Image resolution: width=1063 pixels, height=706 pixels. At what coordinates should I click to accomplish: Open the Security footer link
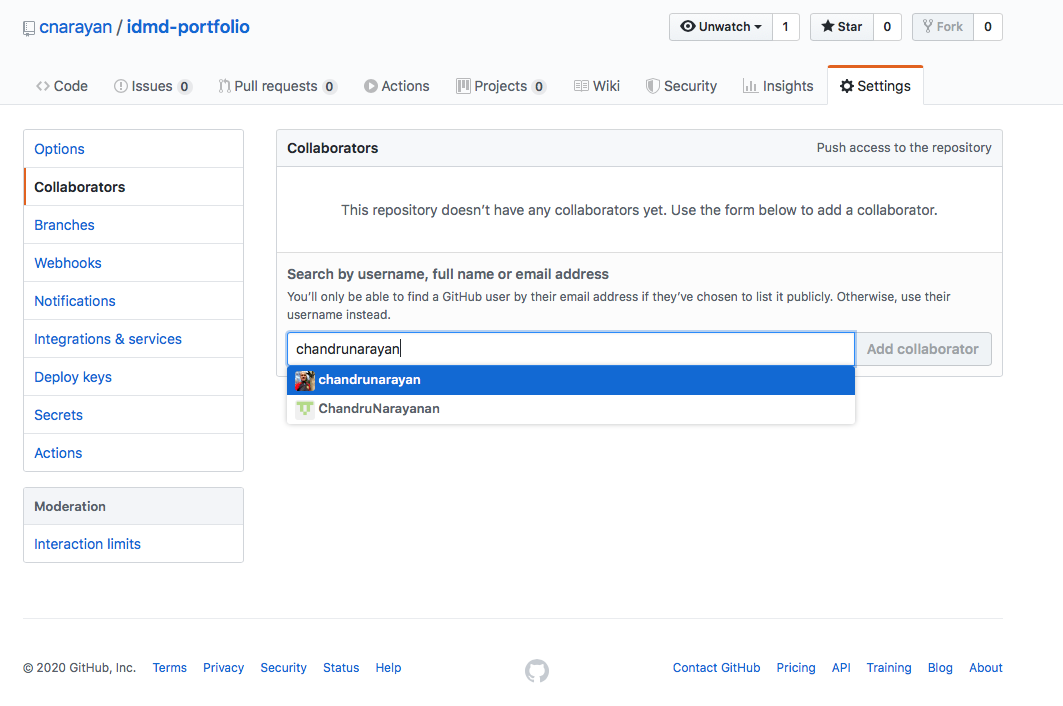283,668
